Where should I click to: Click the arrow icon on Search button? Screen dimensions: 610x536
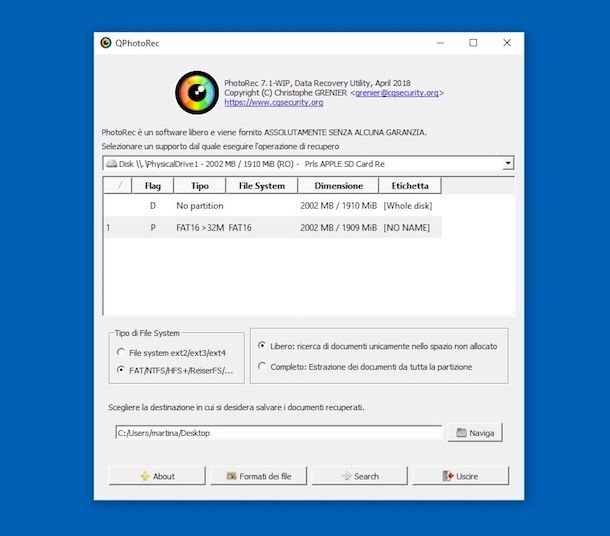tap(346, 476)
